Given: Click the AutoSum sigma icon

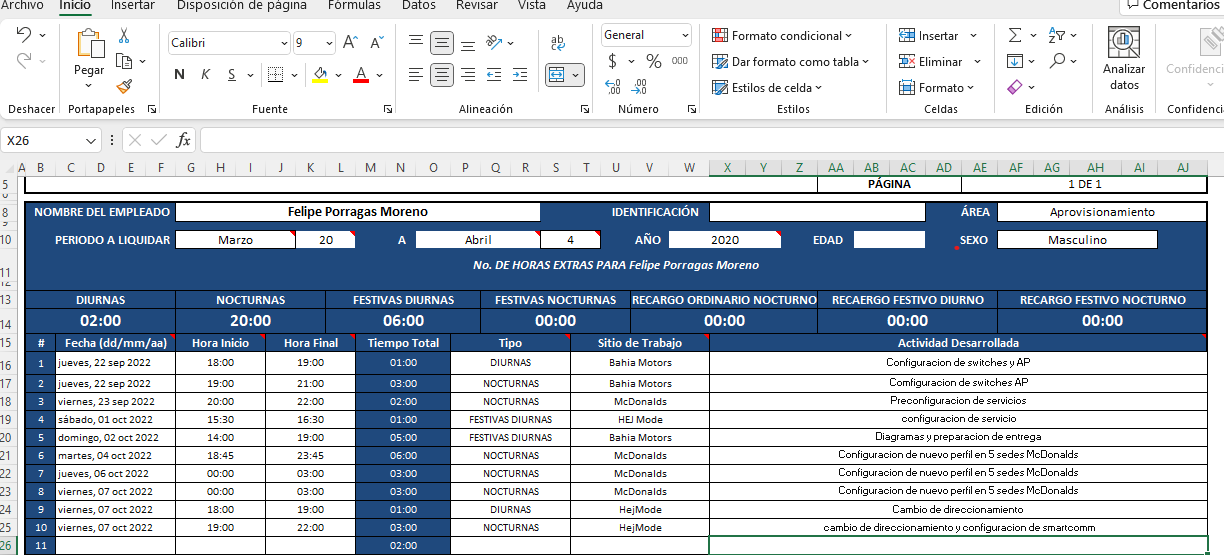Looking at the screenshot, I should [1015, 35].
